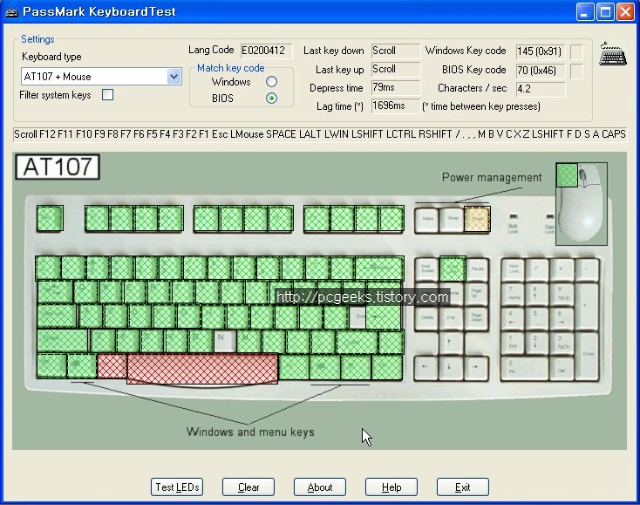Screen dimensions: 640x505
Task: Click the Lang Code field showing E0200412
Action: click(266, 51)
